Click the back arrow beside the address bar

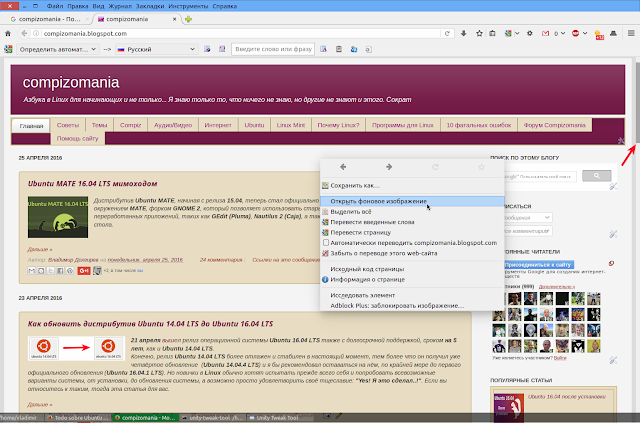coord(24,33)
